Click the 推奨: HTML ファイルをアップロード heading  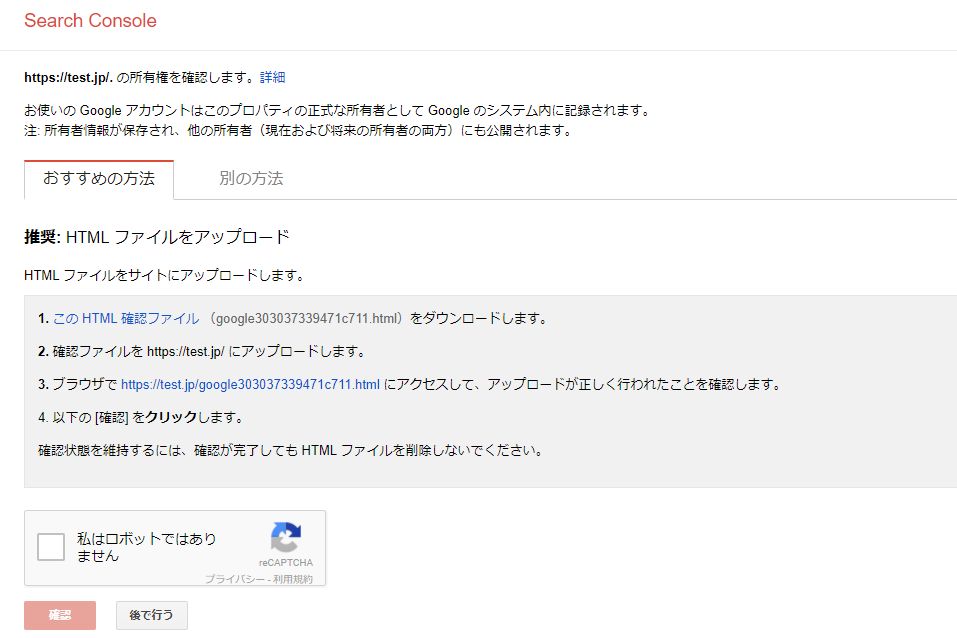157,237
